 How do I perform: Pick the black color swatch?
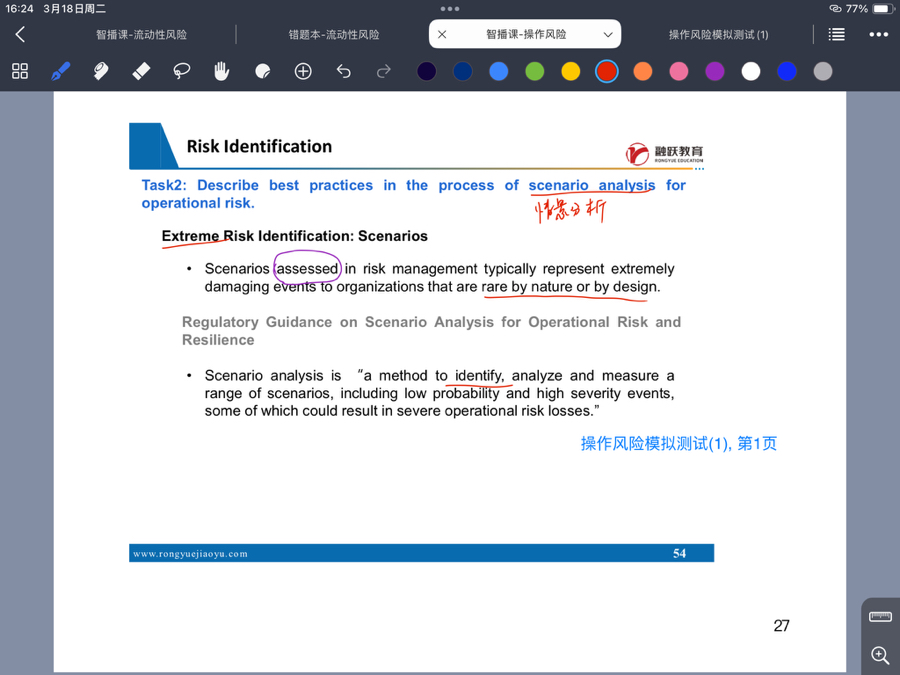426,71
